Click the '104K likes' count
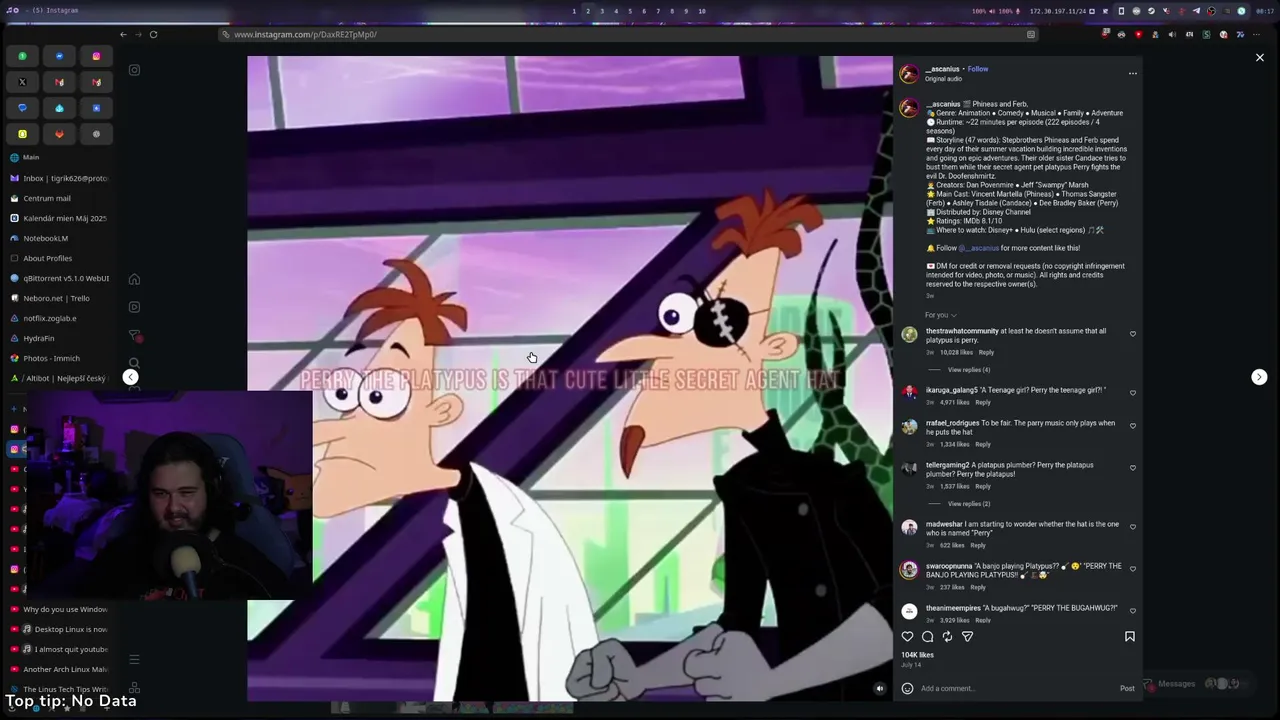Viewport: 1280px width, 720px height. (917, 655)
